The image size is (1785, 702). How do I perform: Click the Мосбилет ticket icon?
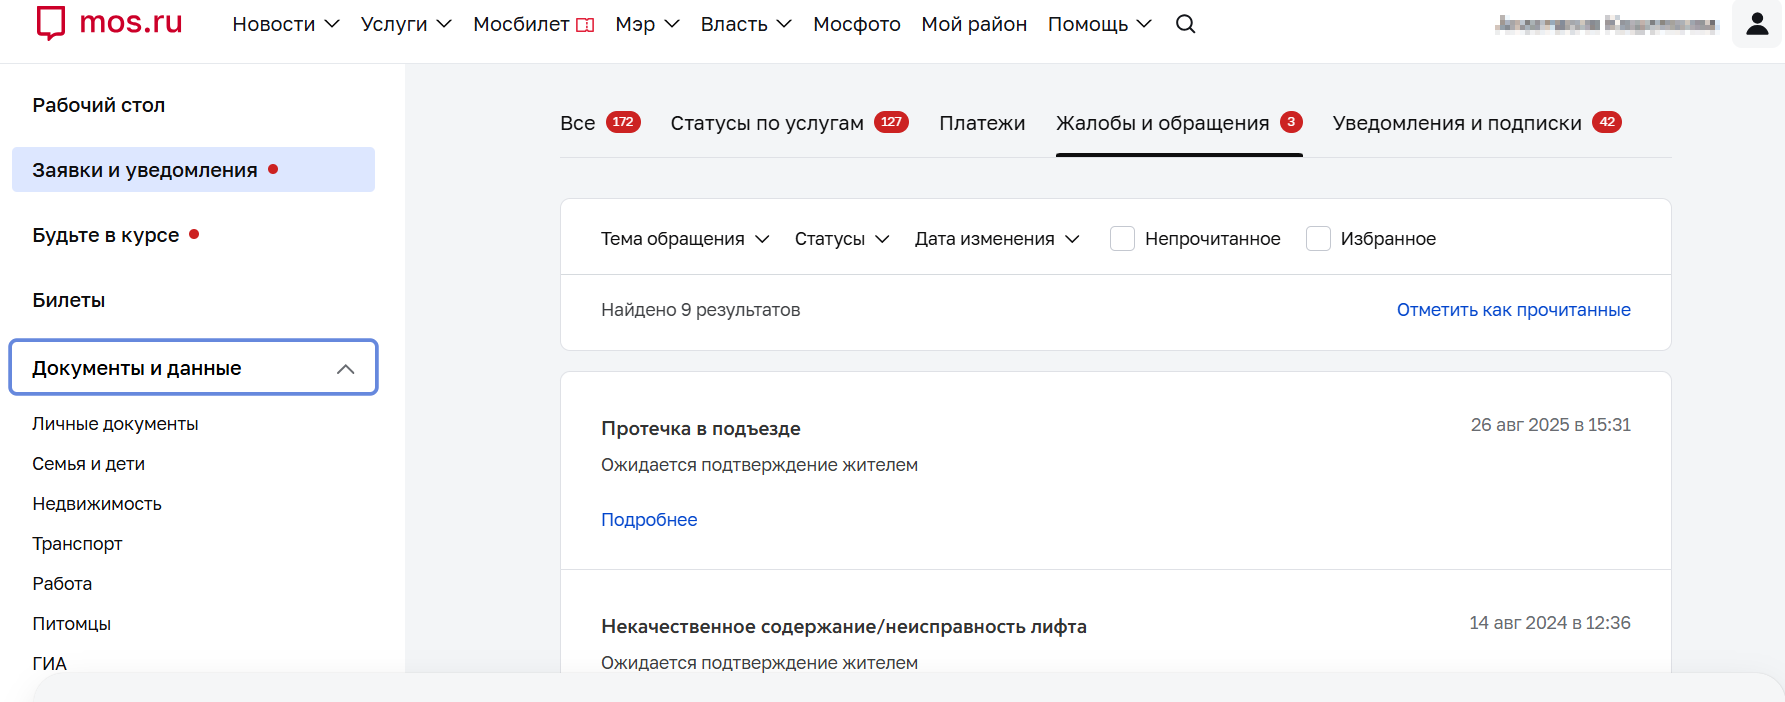point(586,25)
